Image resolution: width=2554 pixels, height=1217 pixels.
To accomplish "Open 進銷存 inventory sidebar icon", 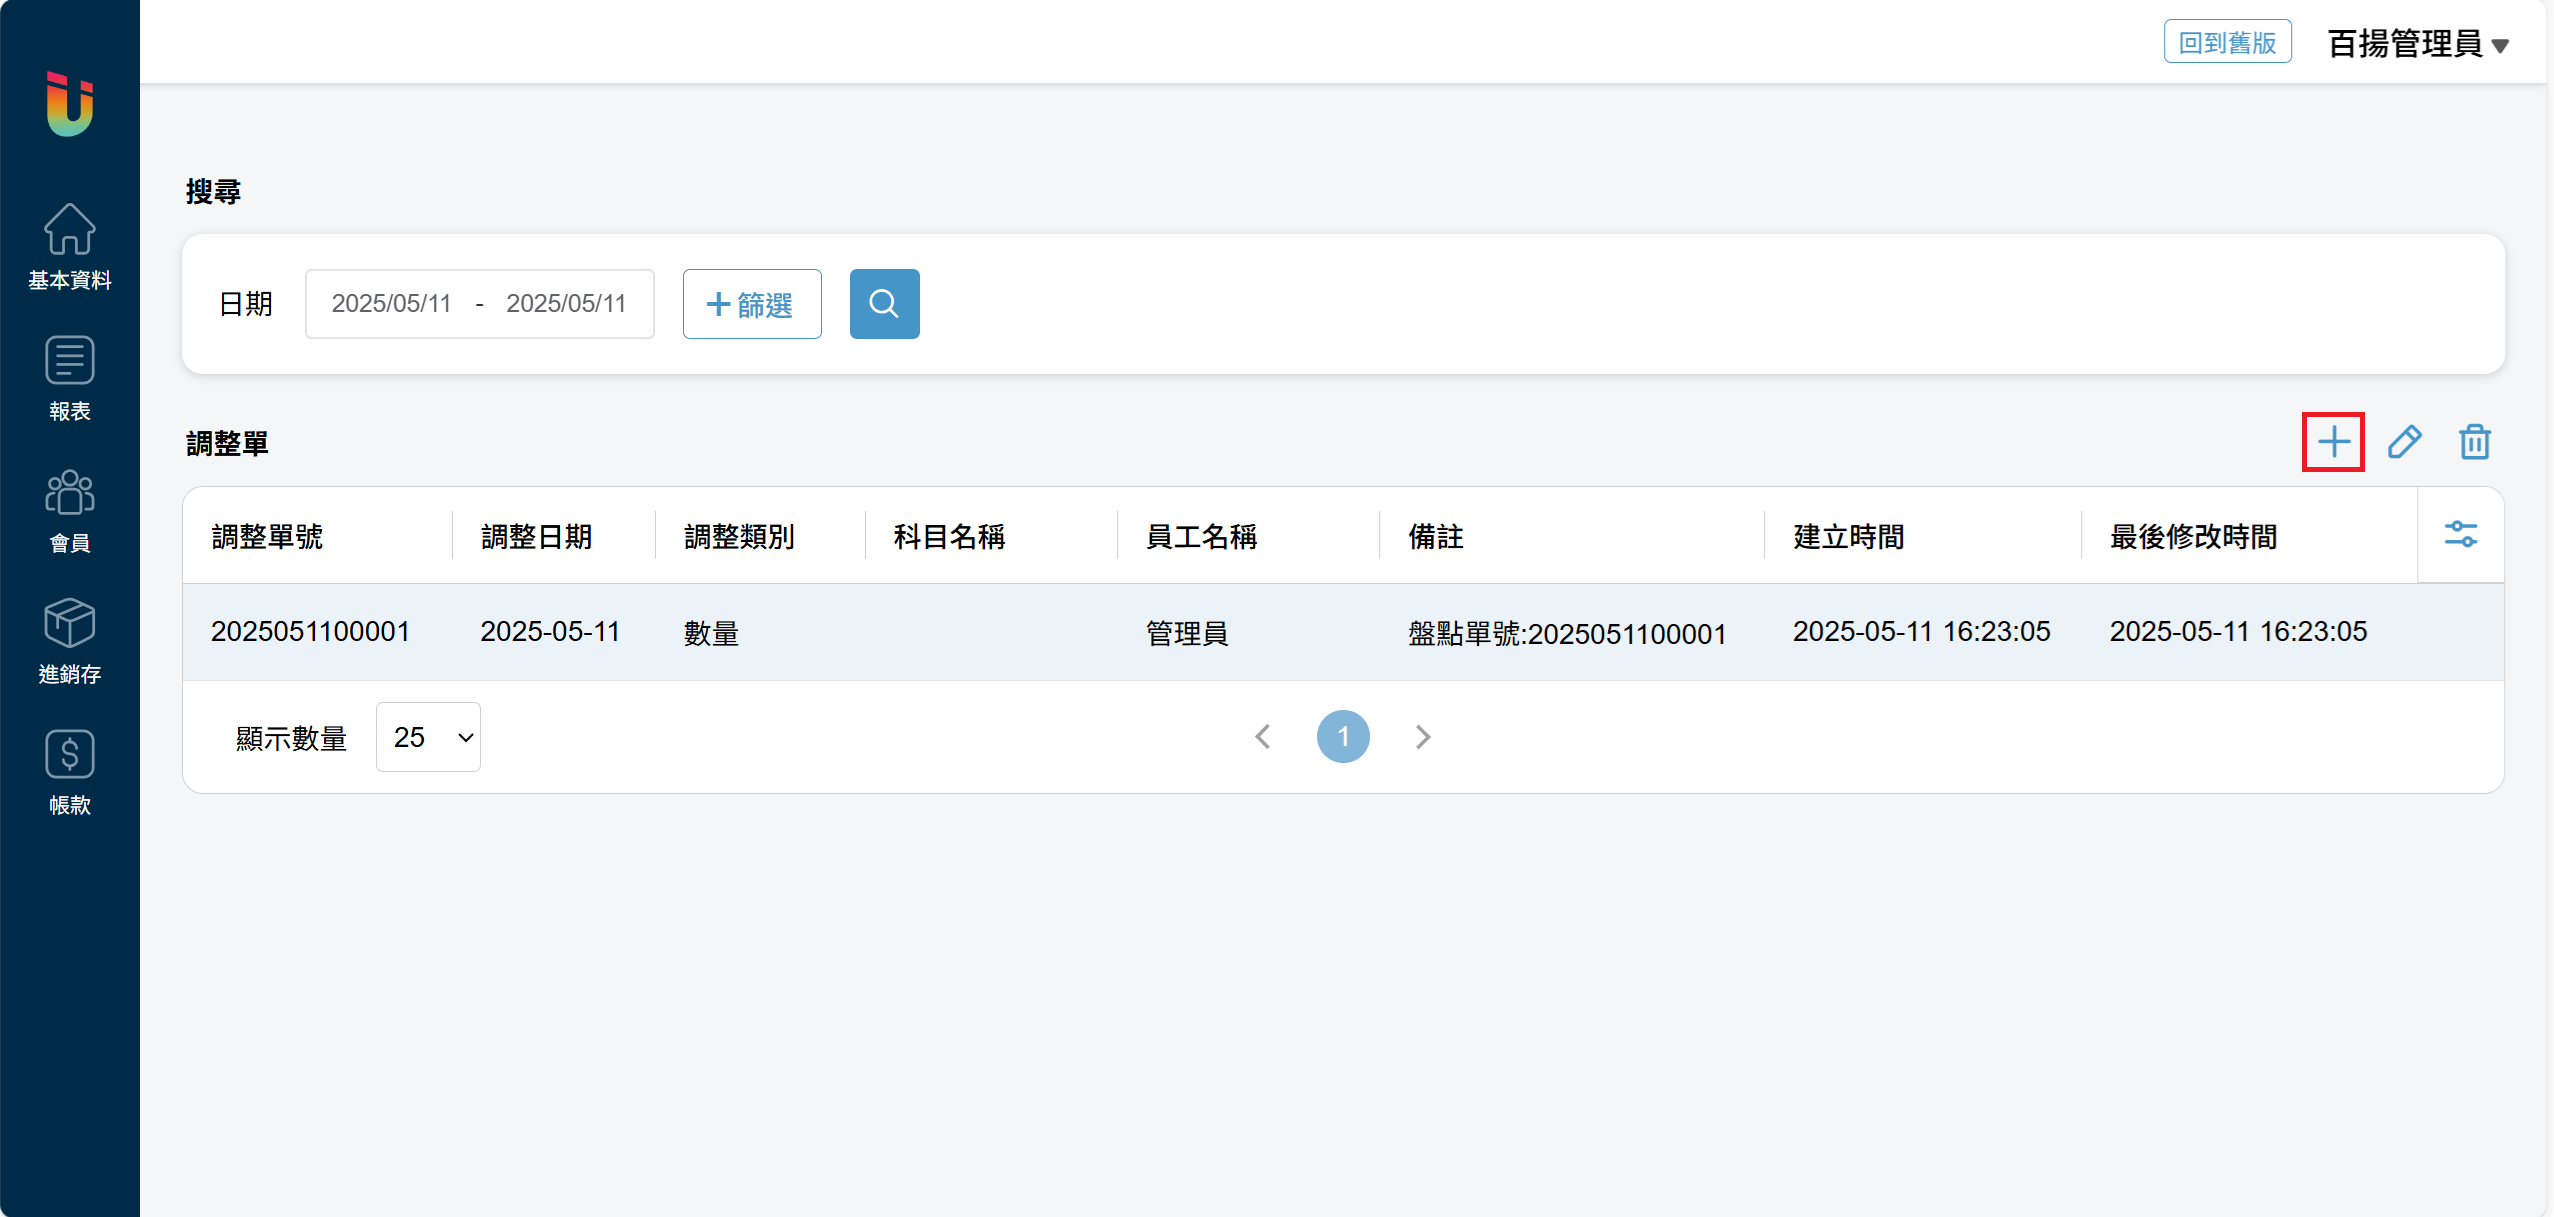I will click(70, 641).
